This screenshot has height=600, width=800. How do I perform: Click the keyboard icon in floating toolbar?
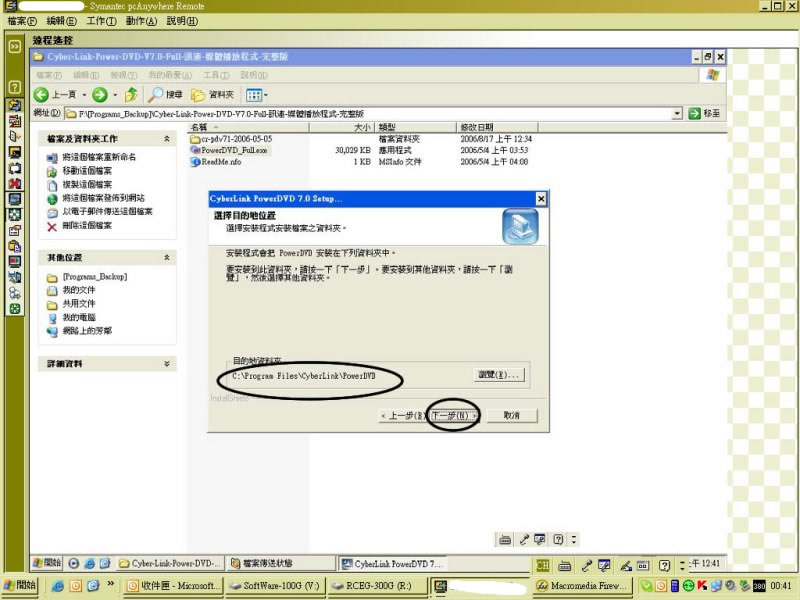[505, 539]
